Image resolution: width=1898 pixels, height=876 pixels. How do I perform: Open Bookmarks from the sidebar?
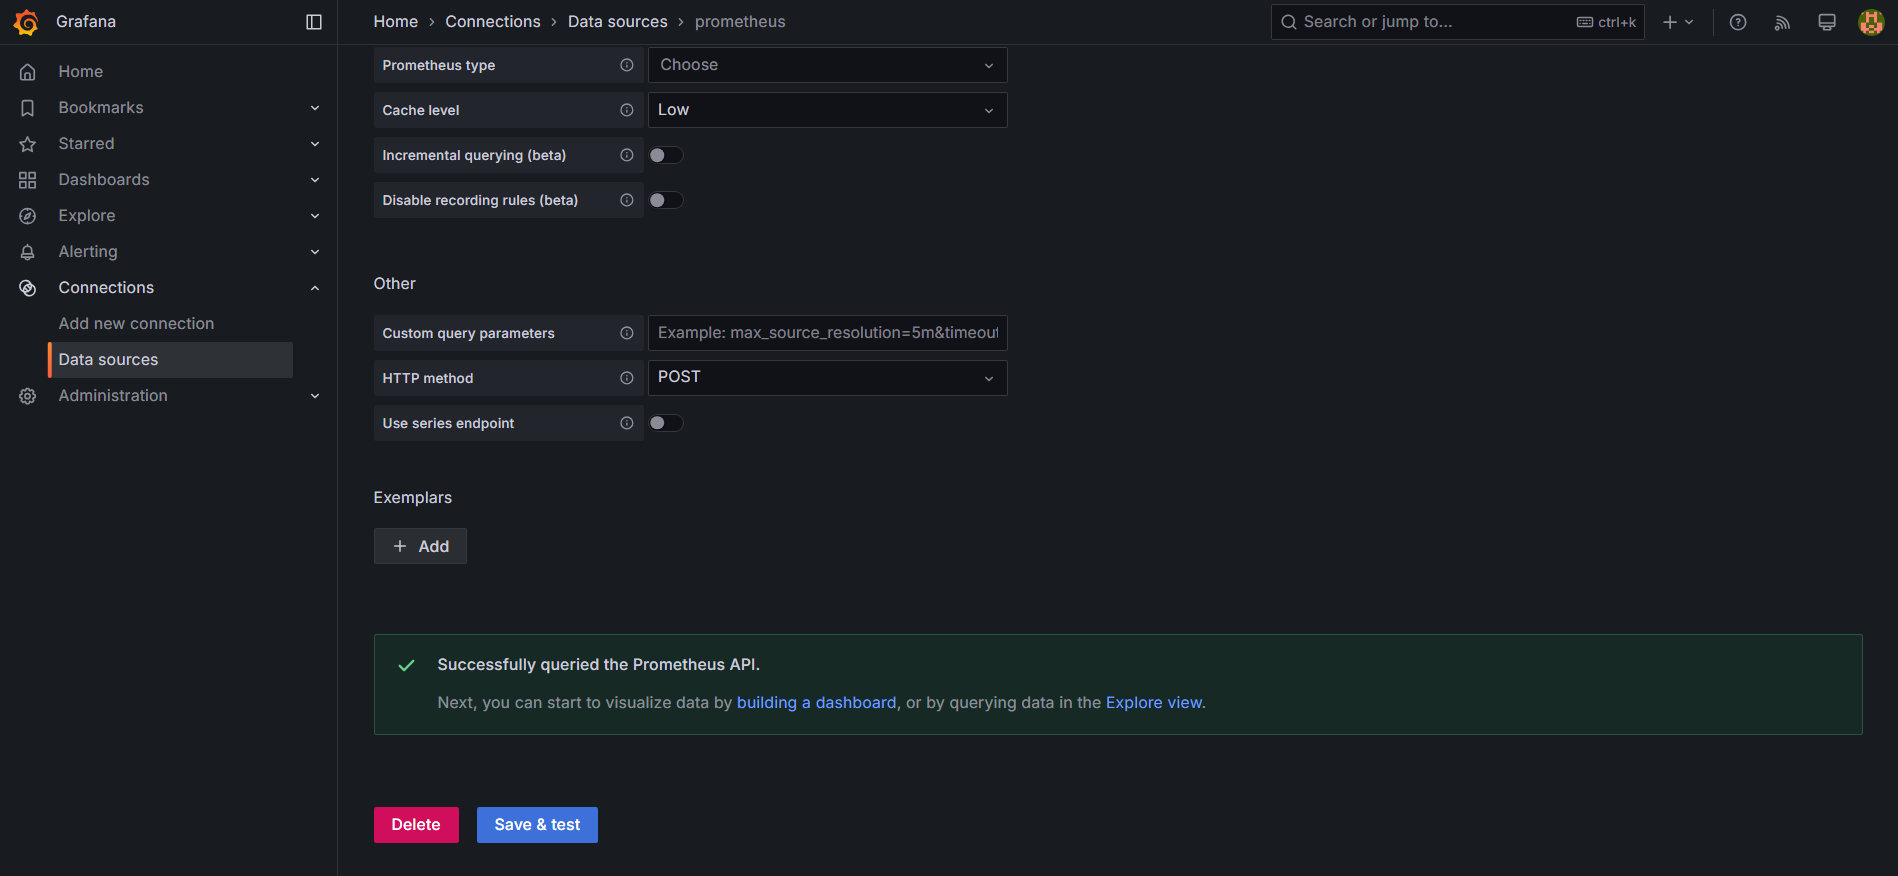tap(101, 108)
